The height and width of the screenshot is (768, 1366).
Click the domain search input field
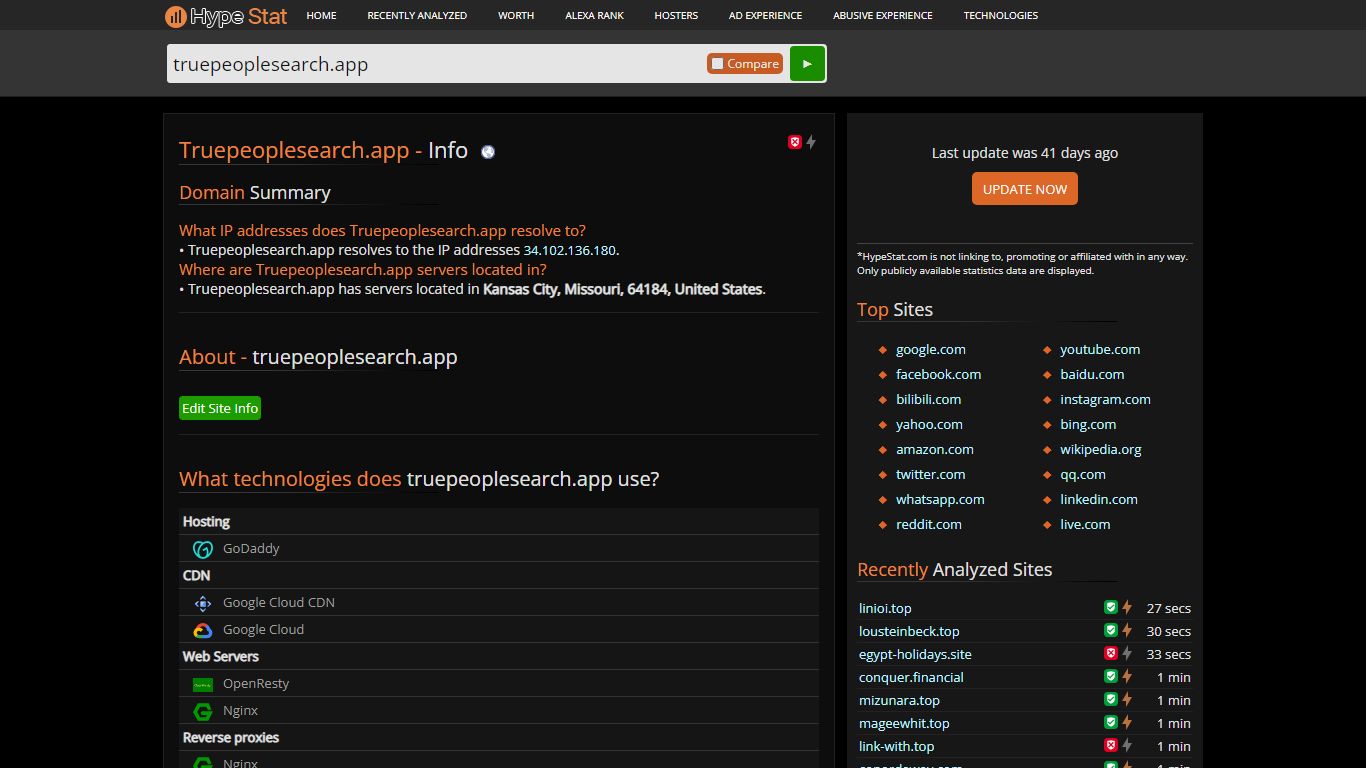click(x=436, y=64)
